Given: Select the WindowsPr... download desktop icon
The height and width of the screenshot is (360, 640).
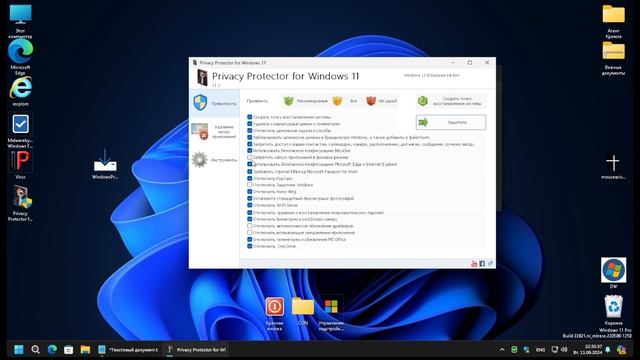Looking at the screenshot, I should pos(105,164).
